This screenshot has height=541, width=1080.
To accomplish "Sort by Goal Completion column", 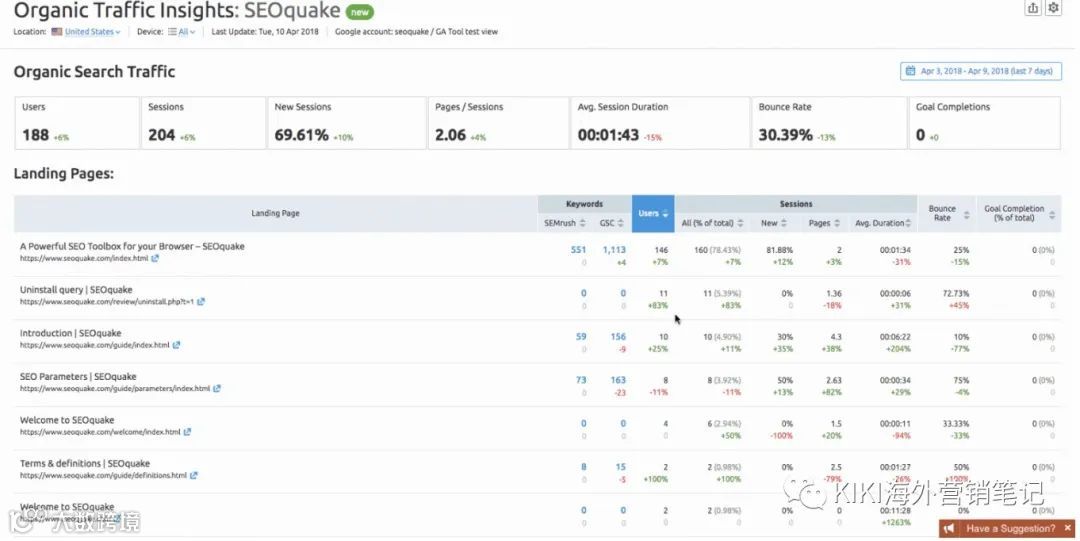I will click(x=1019, y=213).
